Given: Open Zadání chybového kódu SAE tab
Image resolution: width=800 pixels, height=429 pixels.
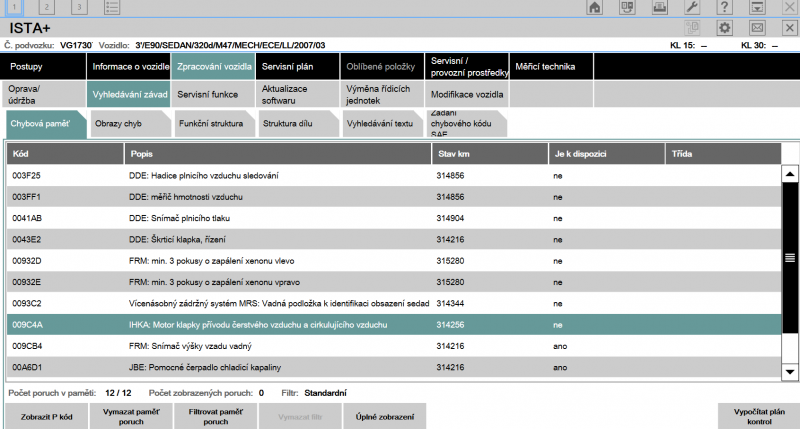Looking at the screenshot, I should pyautogui.click(x=466, y=123).
